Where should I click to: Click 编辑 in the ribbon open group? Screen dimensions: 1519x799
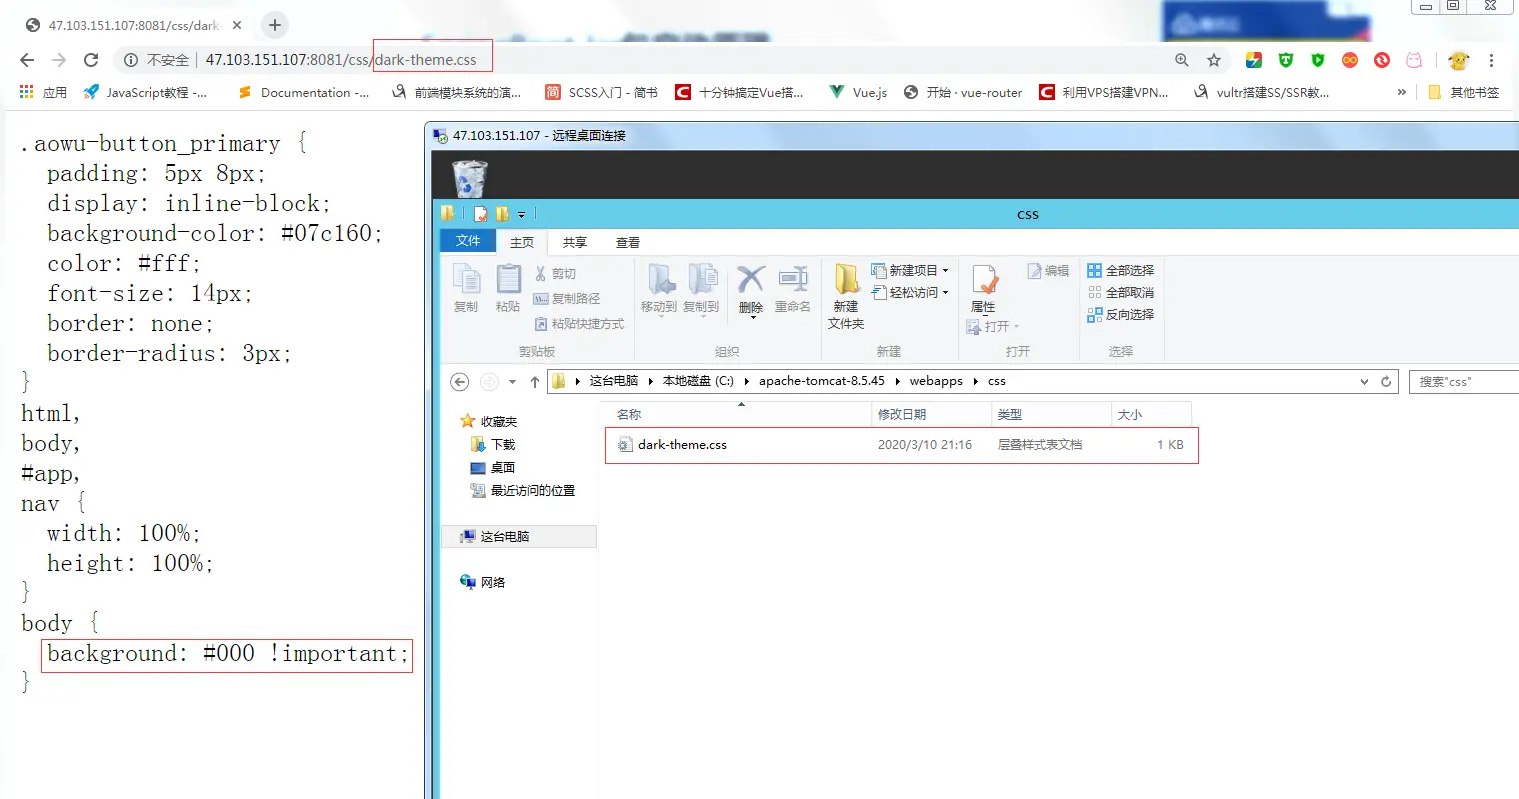click(1048, 270)
